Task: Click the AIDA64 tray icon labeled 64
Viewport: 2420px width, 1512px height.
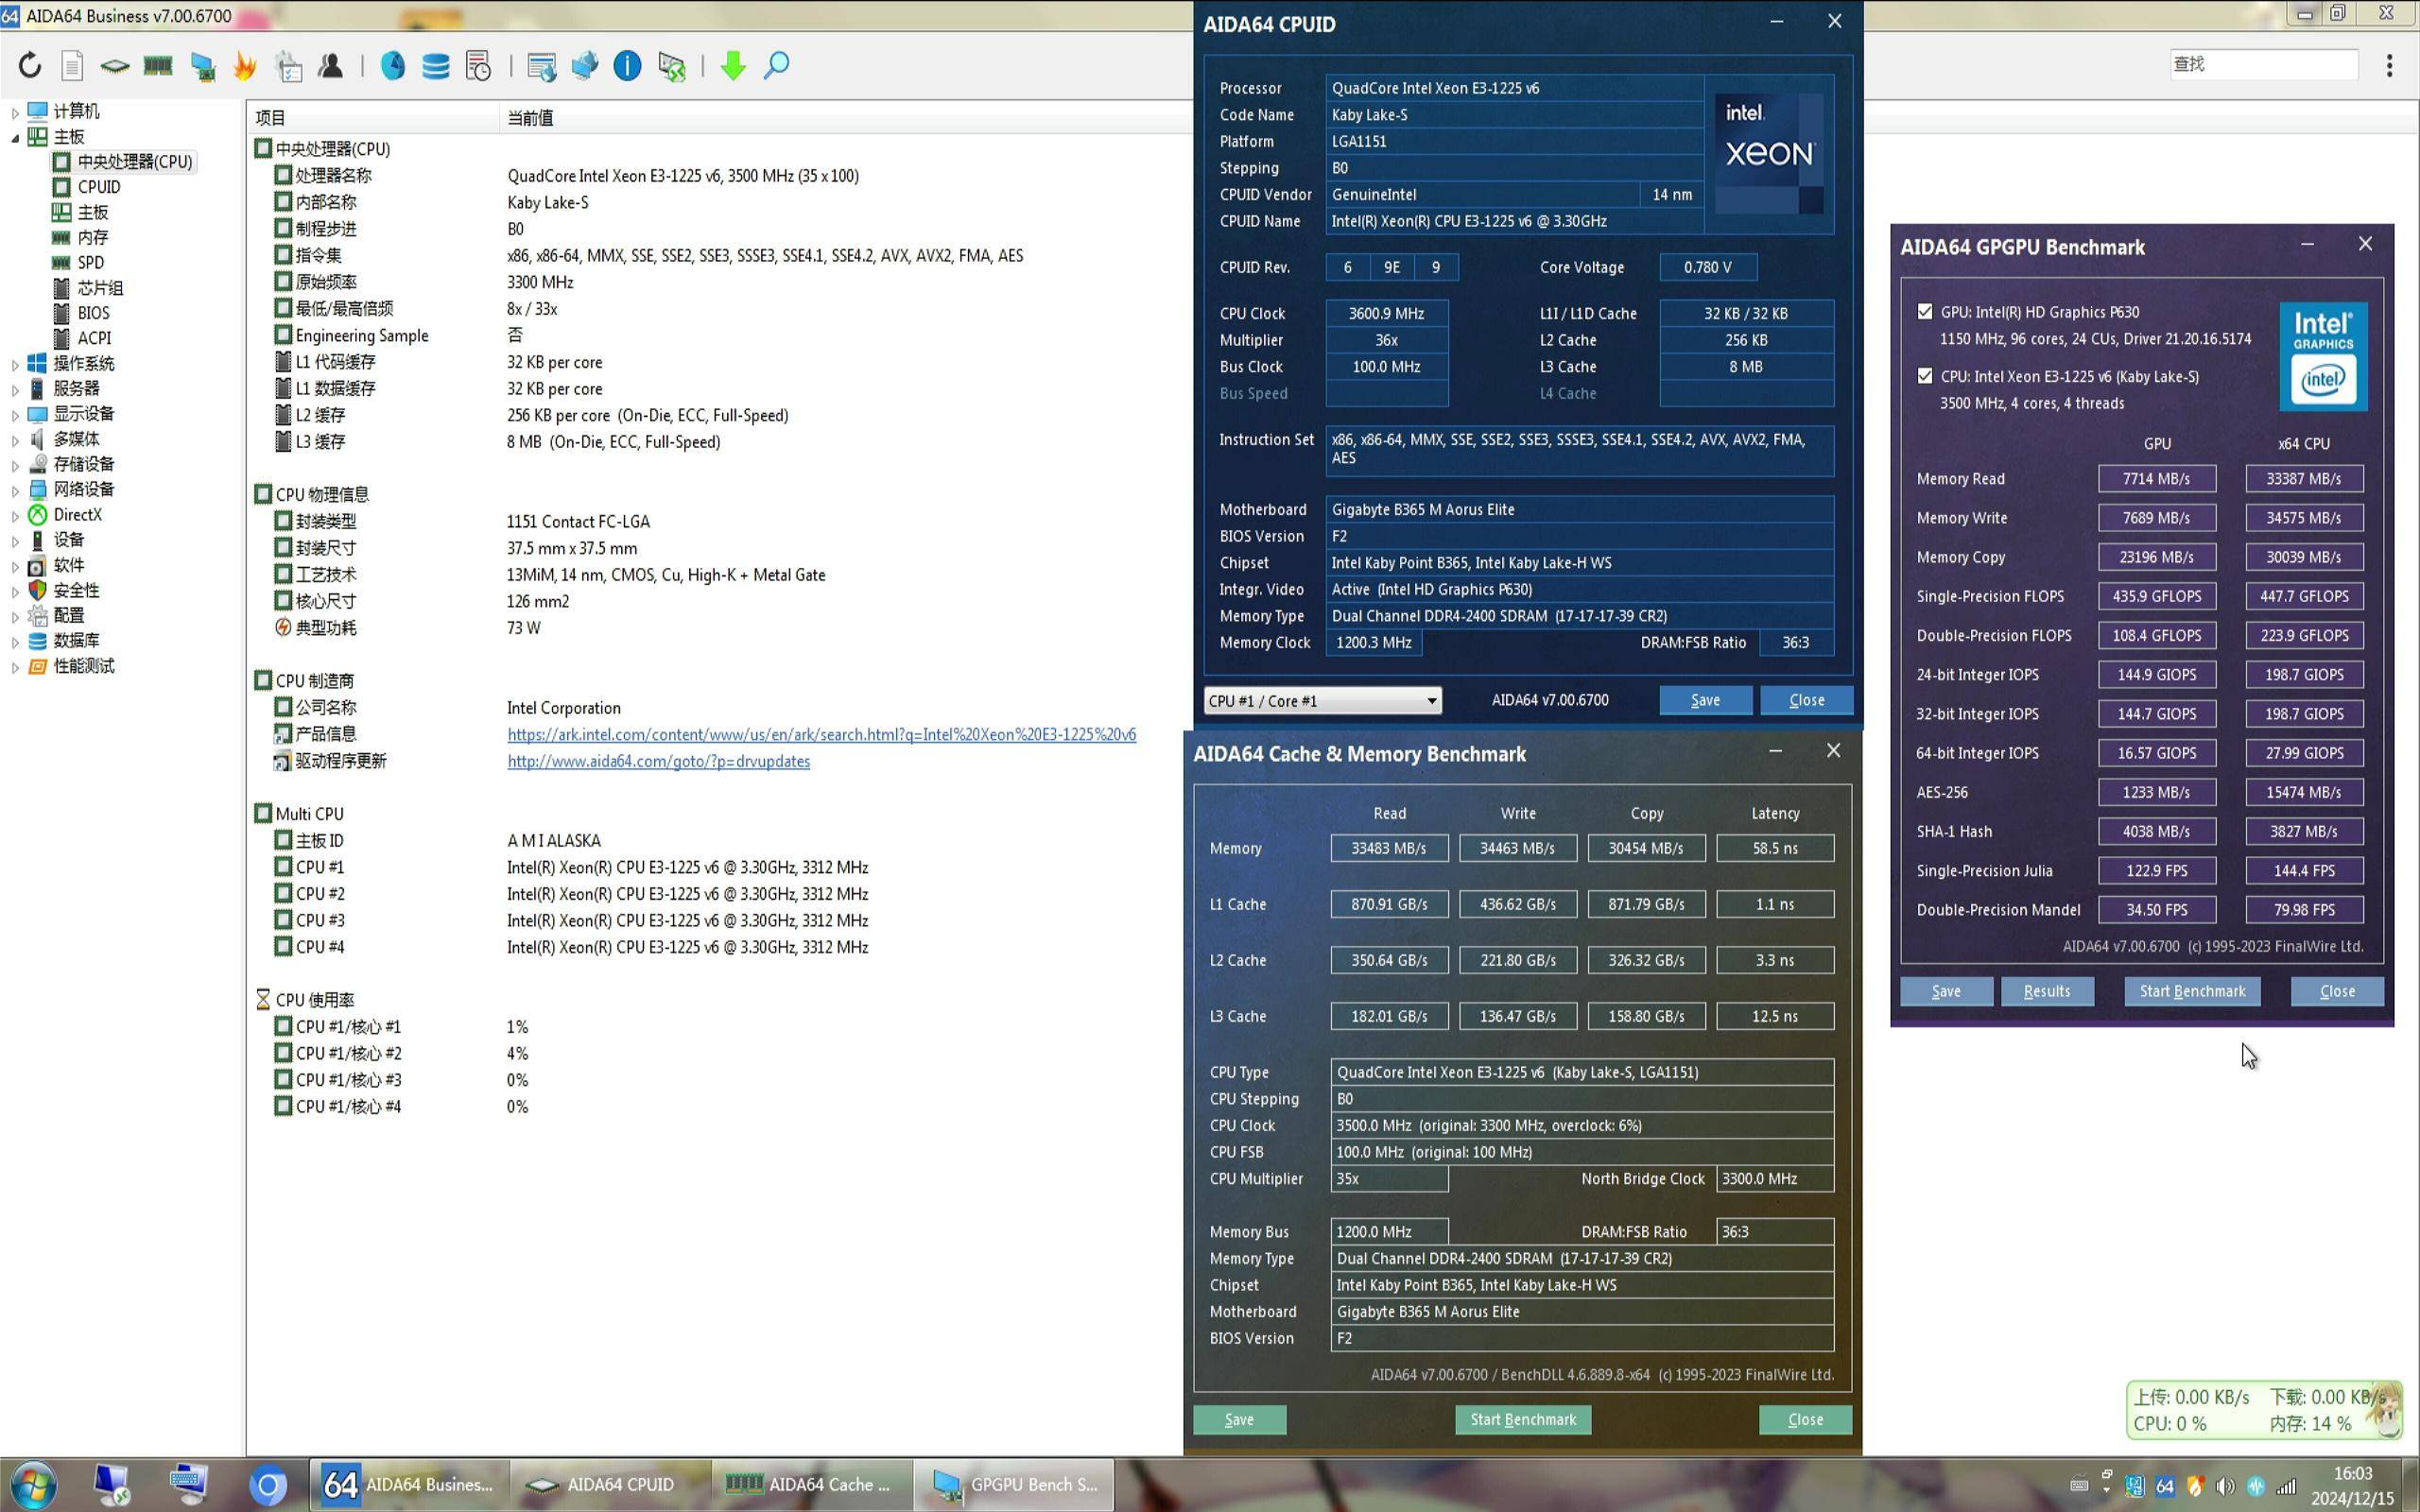Action: 2165,1486
